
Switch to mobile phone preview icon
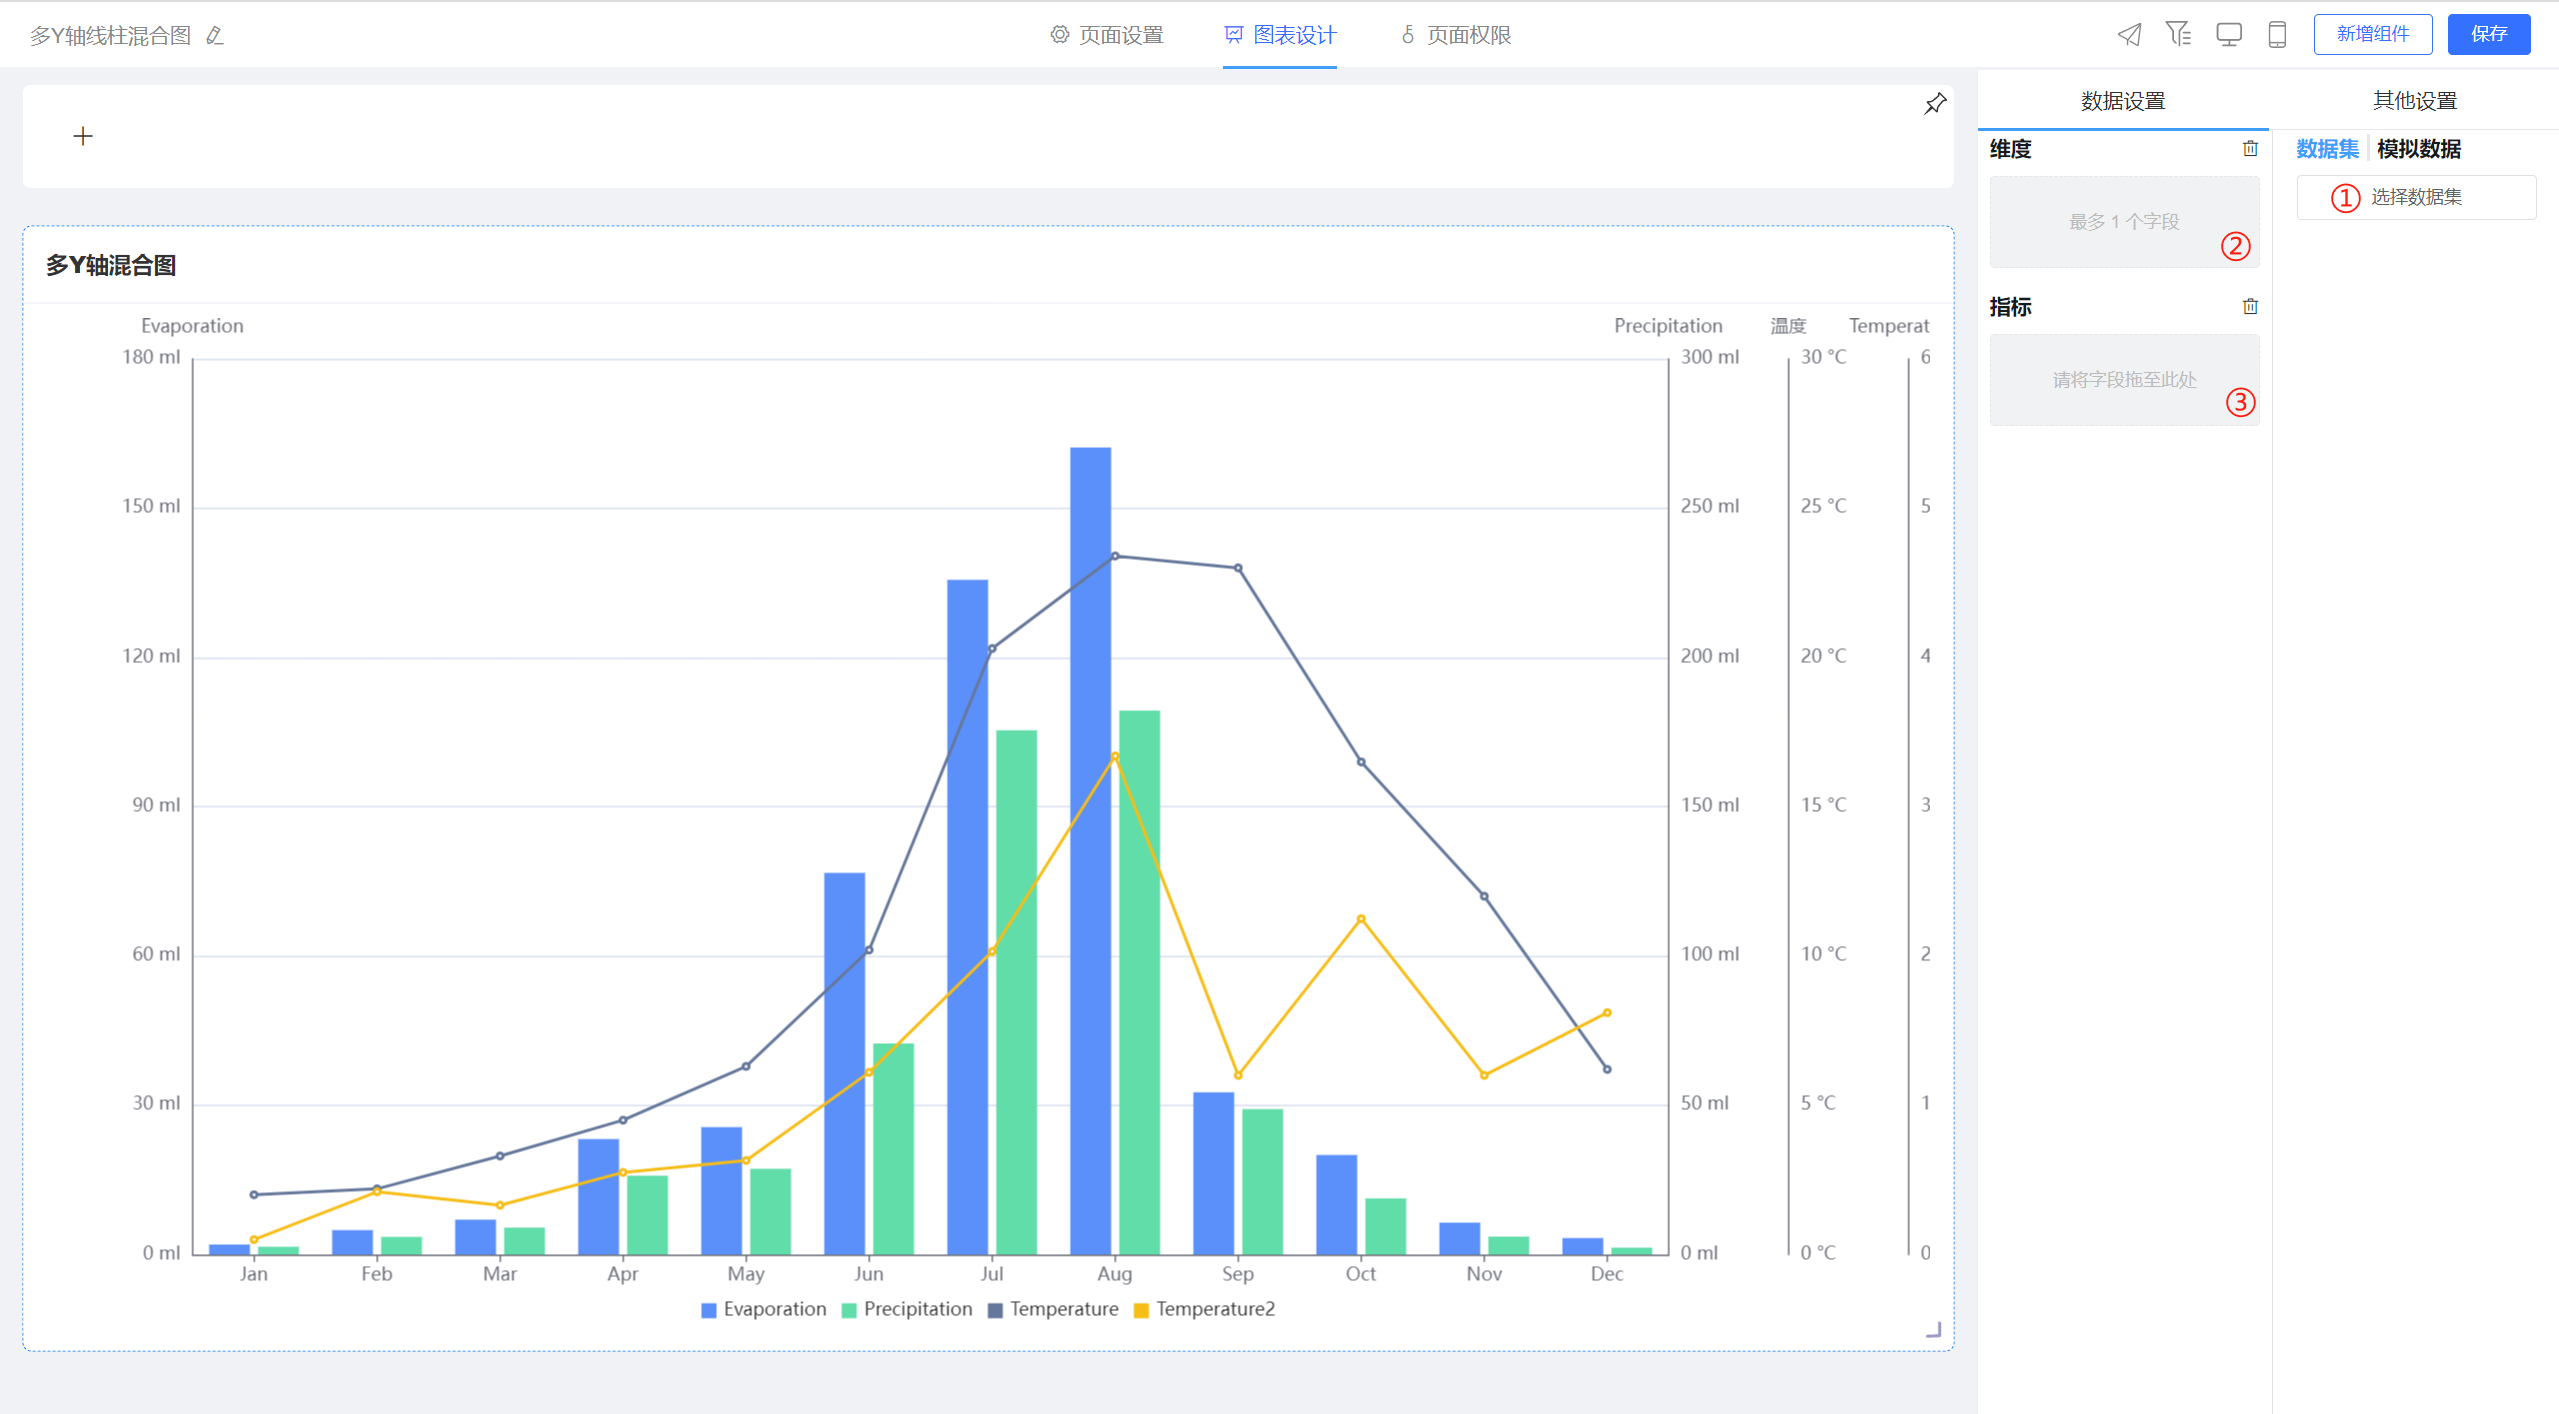click(x=2277, y=35)
